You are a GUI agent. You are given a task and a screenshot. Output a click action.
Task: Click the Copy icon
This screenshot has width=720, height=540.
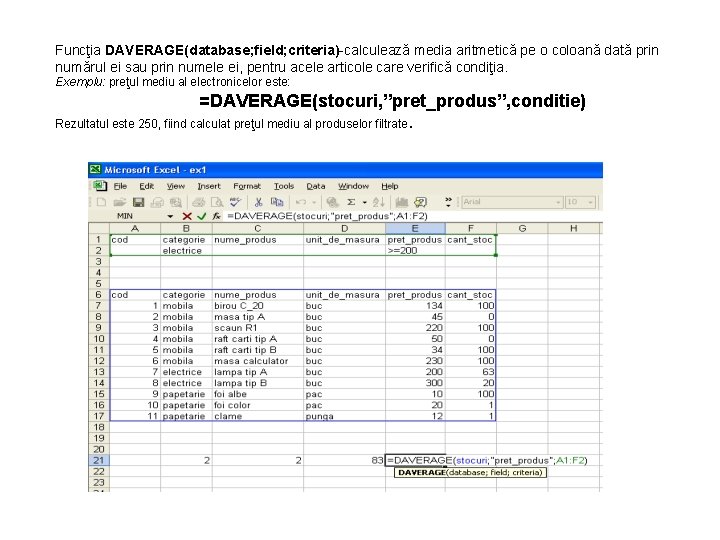pos(277,202)
